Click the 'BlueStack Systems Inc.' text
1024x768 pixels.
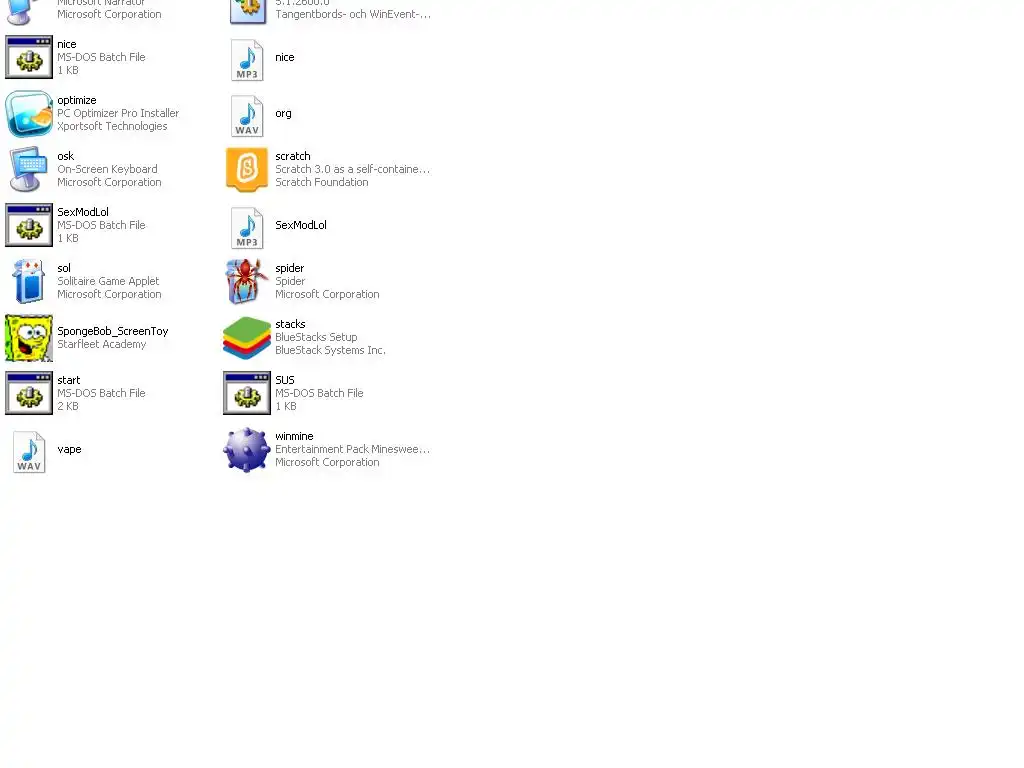(330, 350)
